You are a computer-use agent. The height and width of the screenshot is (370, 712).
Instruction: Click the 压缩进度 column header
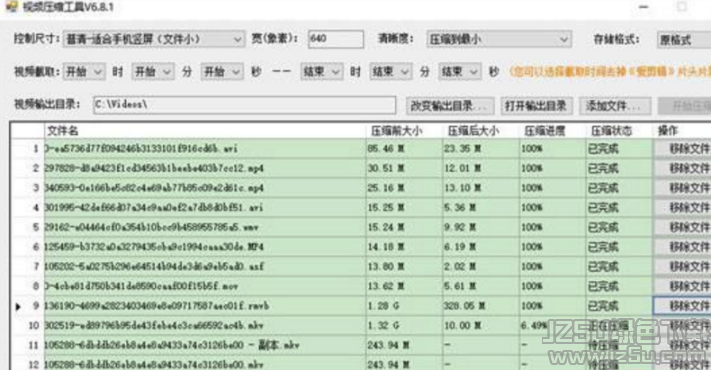(x=553, y=131)
